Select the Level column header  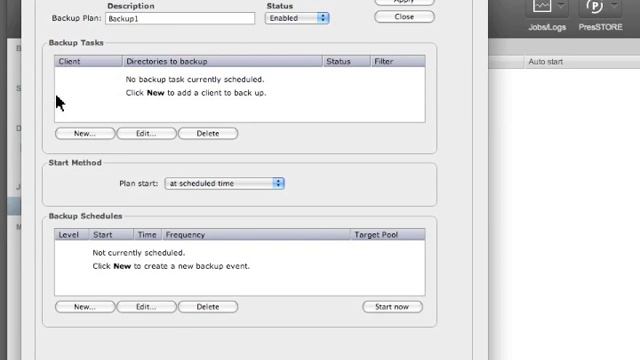point(72,235)
